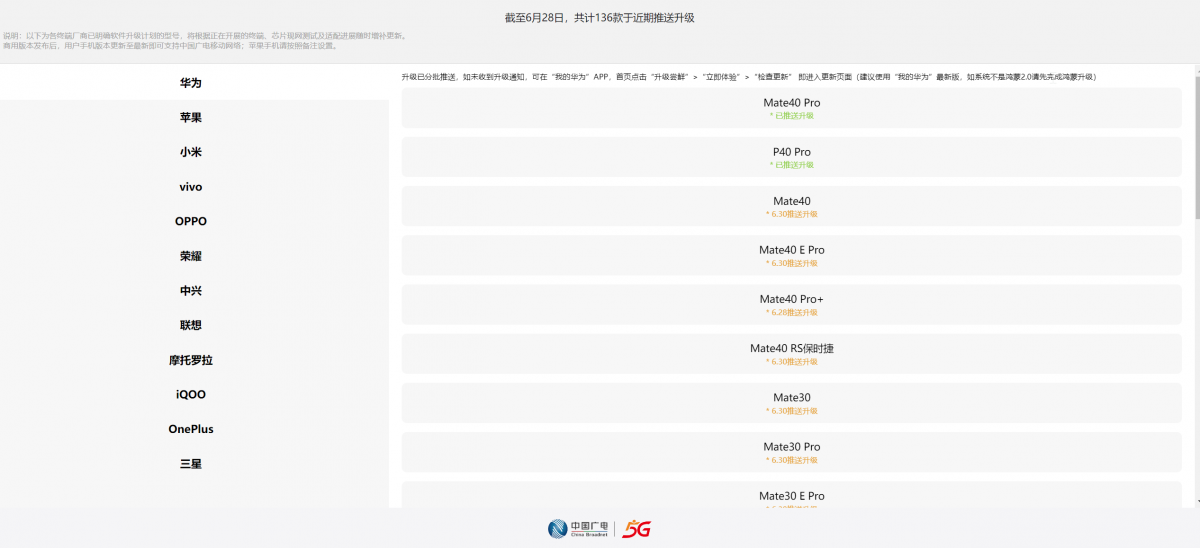Click the P40 Pro model card
1200x548 pixels.
tap(791, 157)
